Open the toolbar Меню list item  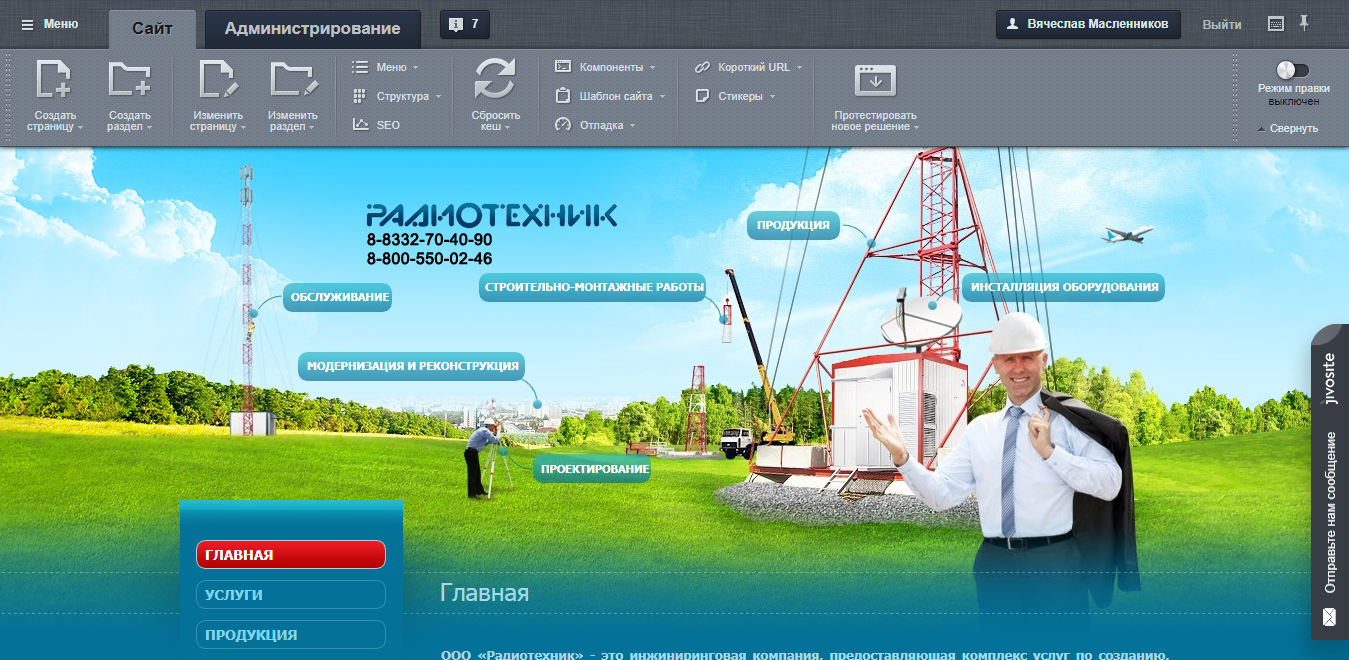point(385,67)
